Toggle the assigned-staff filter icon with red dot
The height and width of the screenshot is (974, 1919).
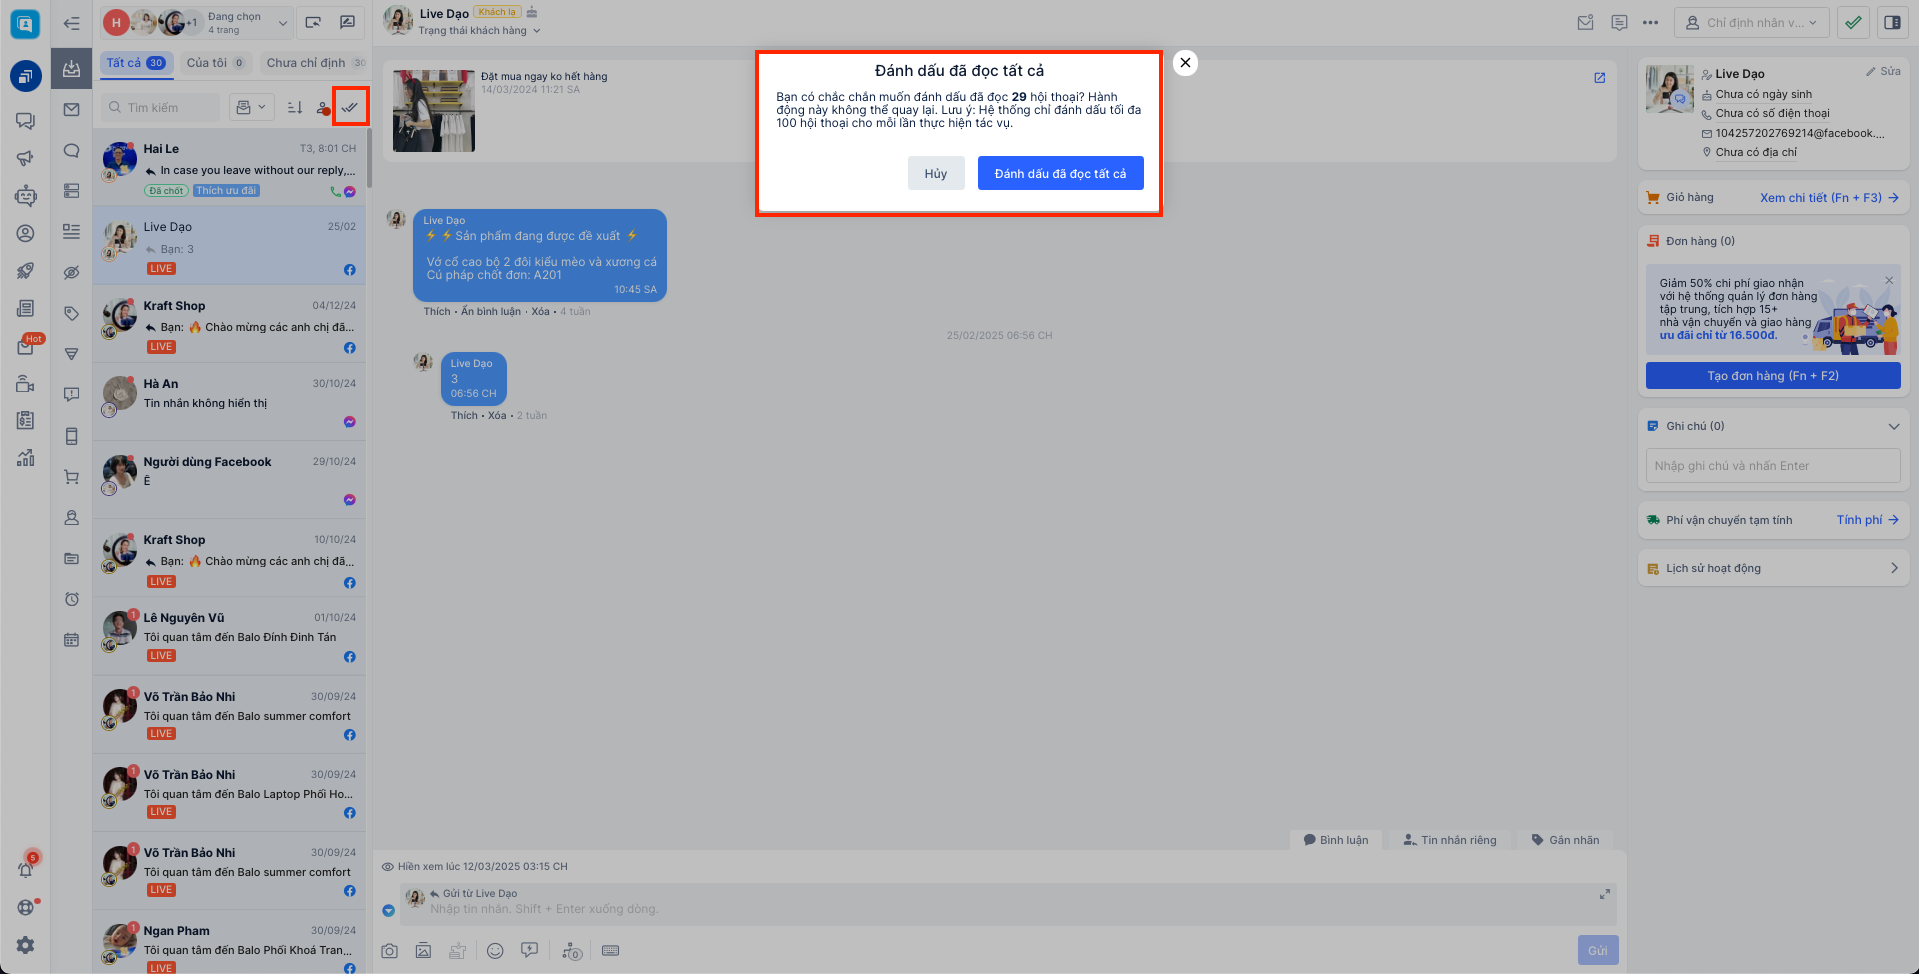[323, 108]
